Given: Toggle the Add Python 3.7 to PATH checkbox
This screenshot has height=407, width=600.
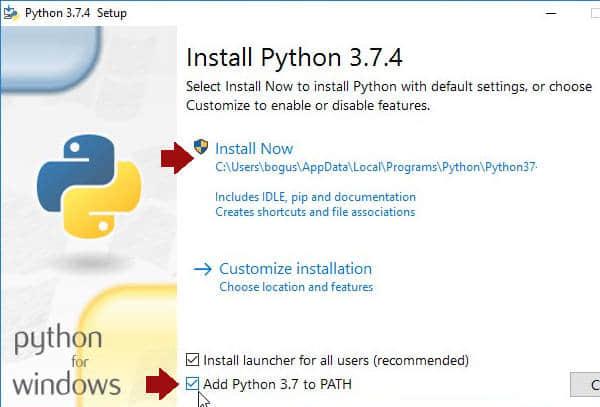Looking at the screenshot, I should [x=193, y=384].
